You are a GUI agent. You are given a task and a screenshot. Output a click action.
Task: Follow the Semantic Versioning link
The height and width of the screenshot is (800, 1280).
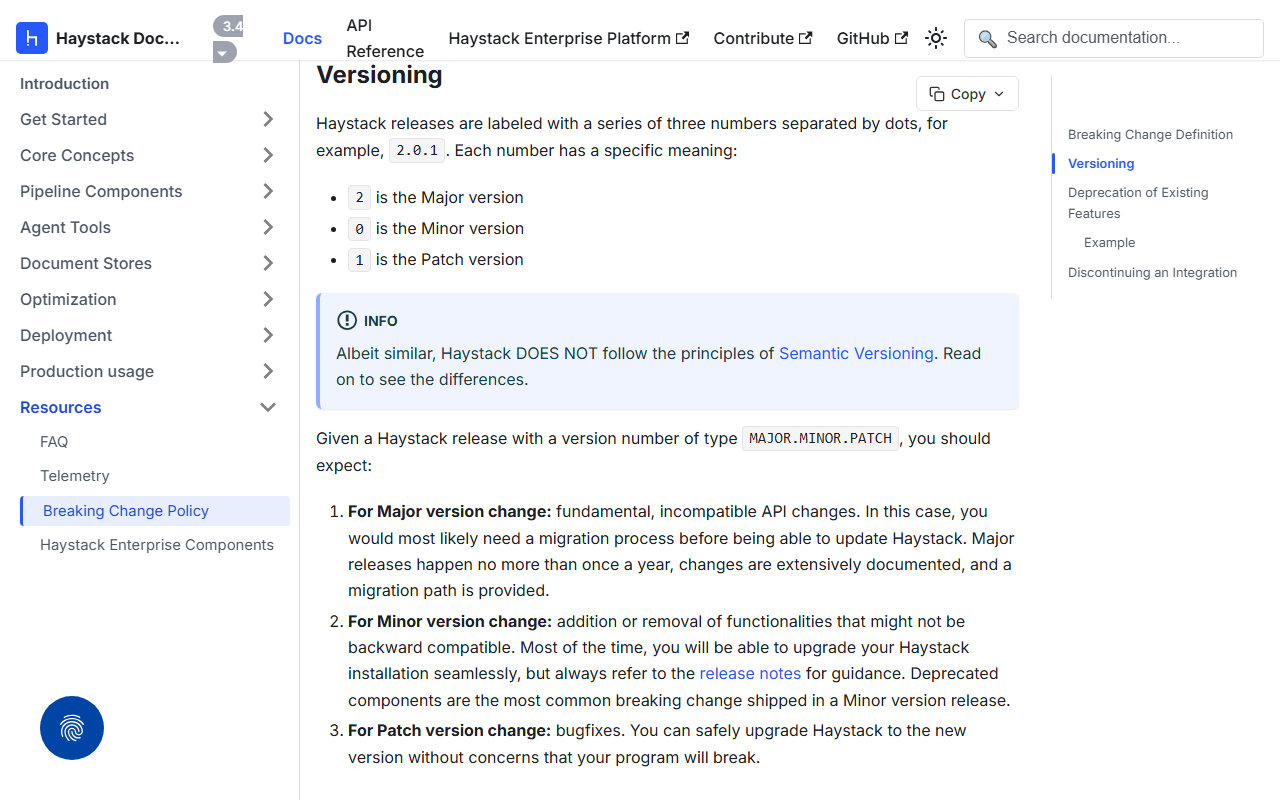click(x=856, y=353)
